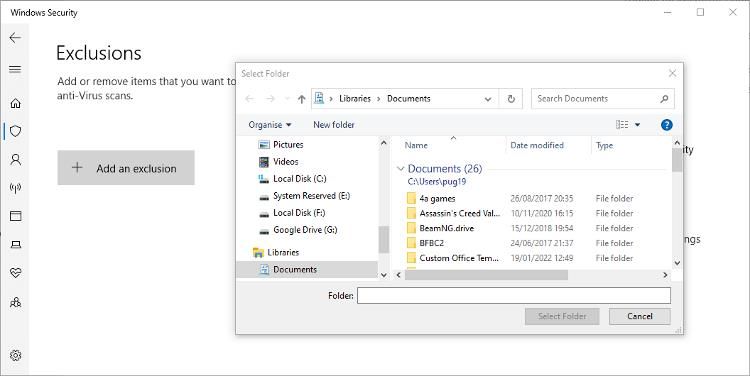
Task: Click Cancel button in dialog
Action: click(x=640, y=316)
